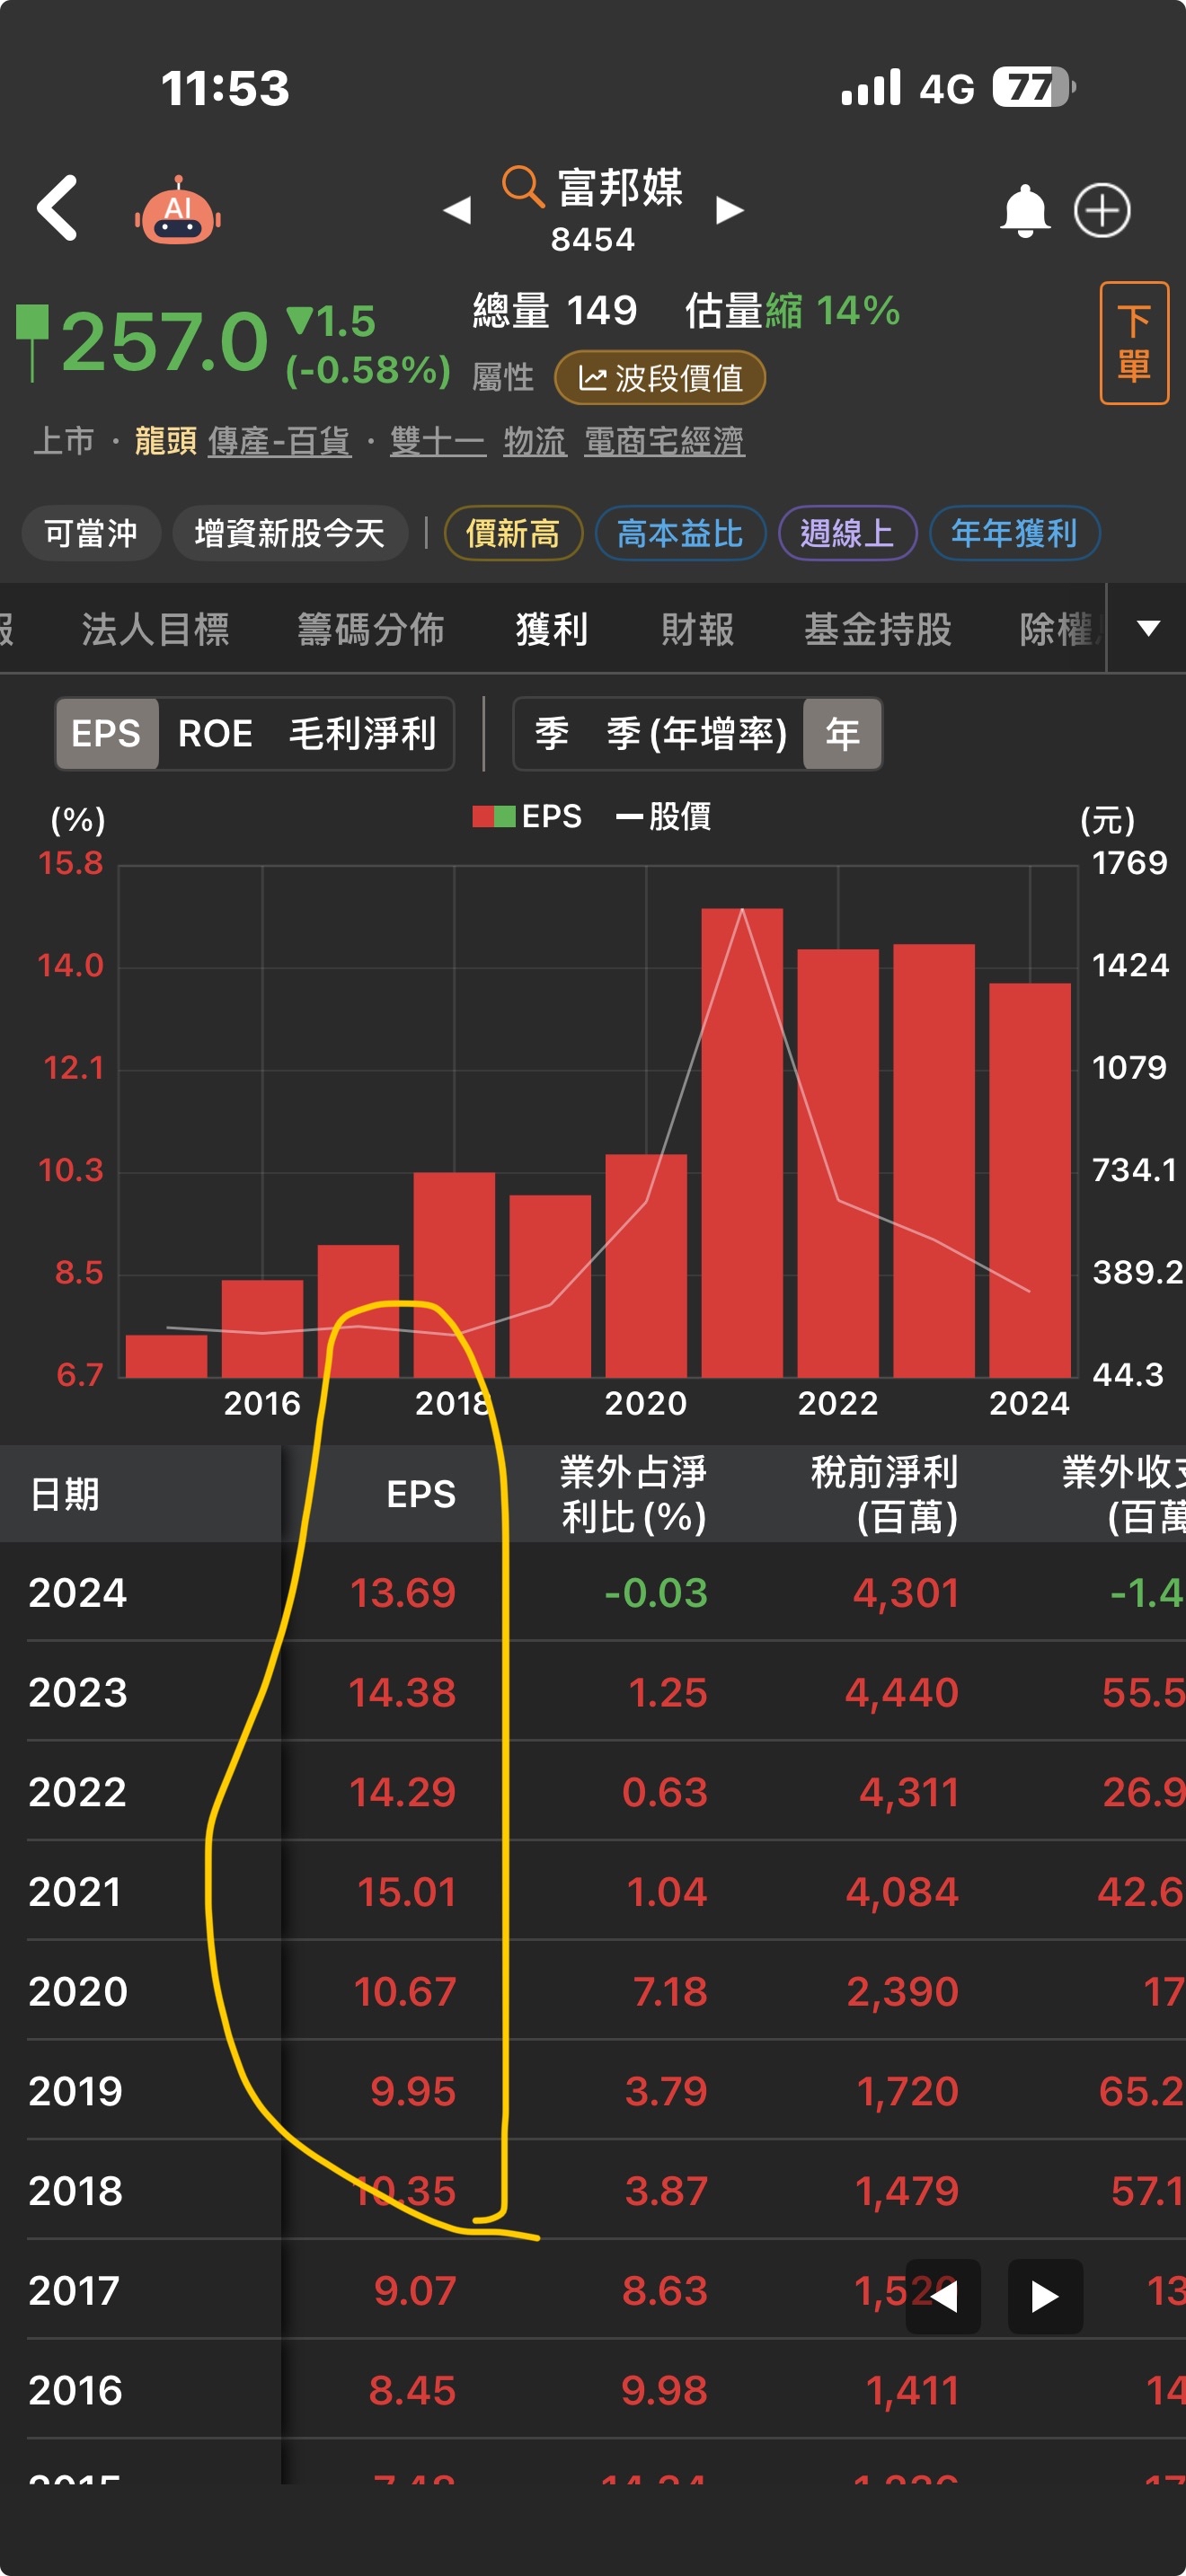Open price alert bell icon
This screenshot has height=2576, width=1186.
click(x=1025, y=210)
